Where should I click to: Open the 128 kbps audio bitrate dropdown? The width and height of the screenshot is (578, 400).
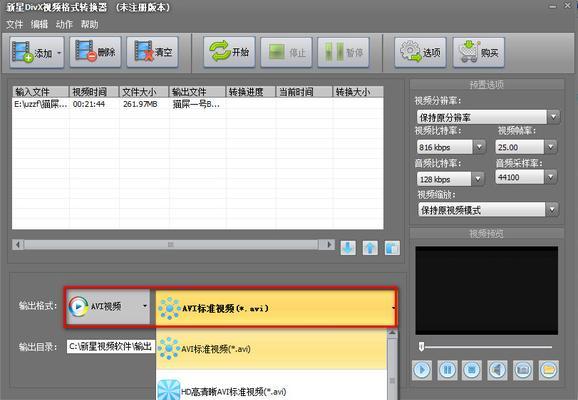coord(450,179)
